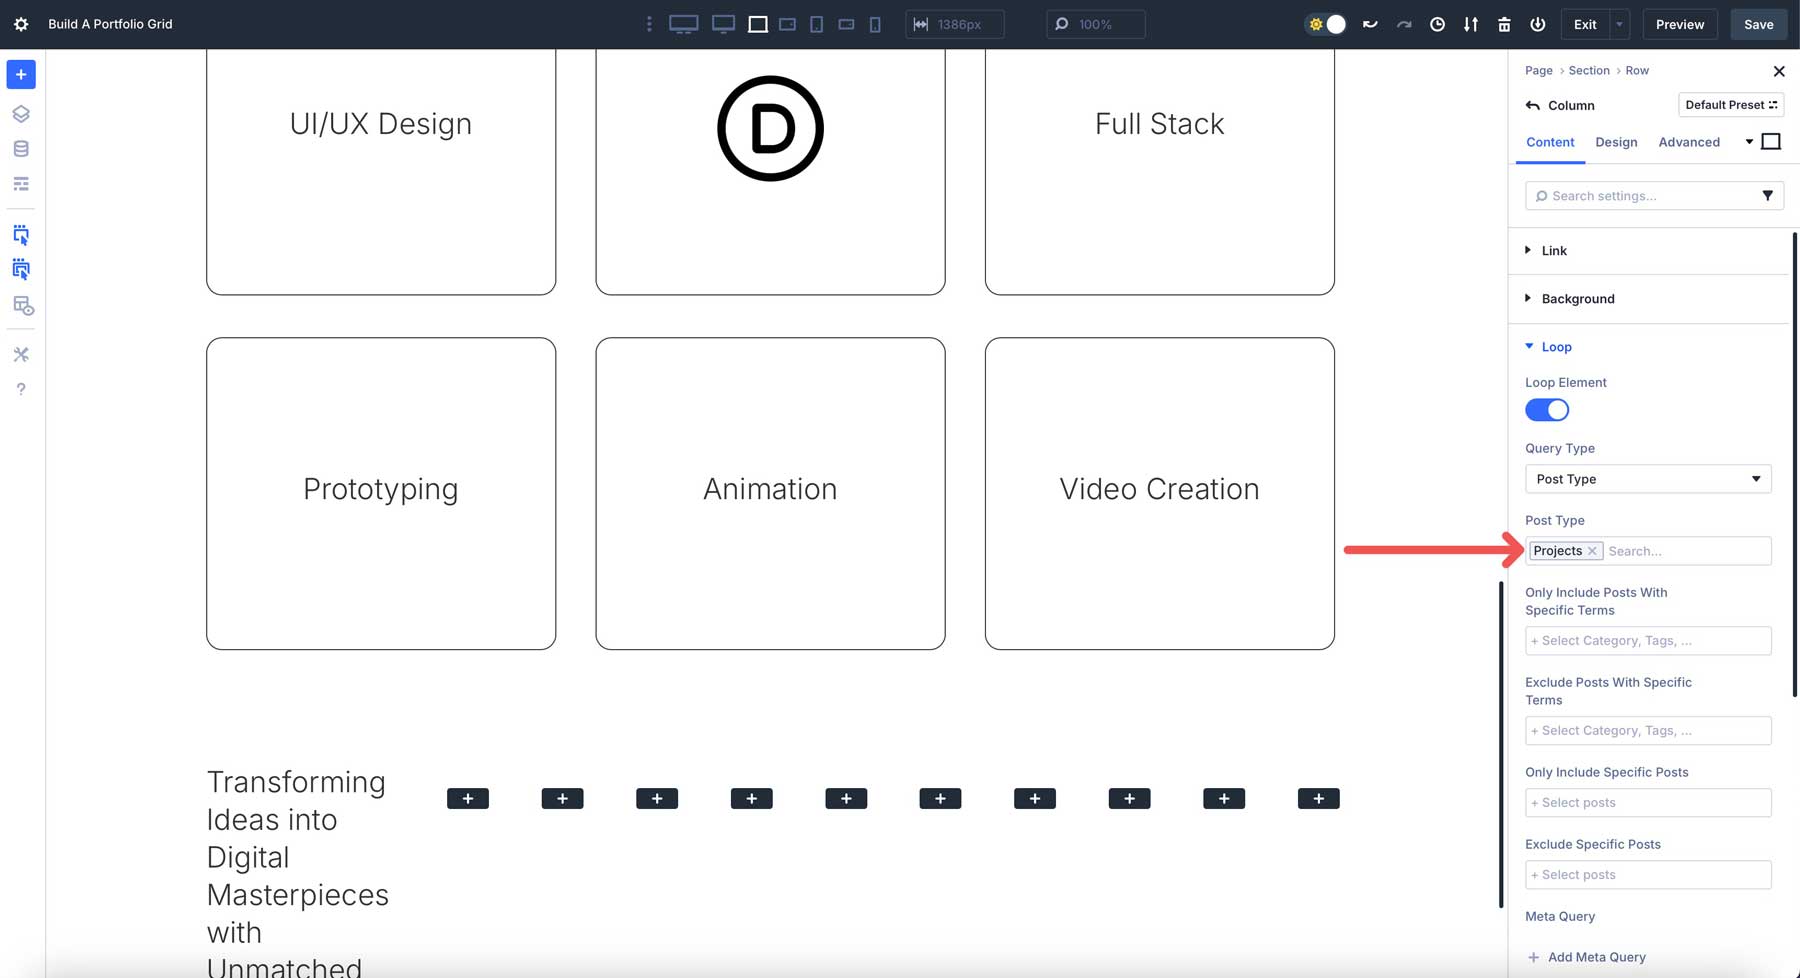Select desktop preview mode
The width and height of the screenshot is (1800, 978).
point(684,23)
